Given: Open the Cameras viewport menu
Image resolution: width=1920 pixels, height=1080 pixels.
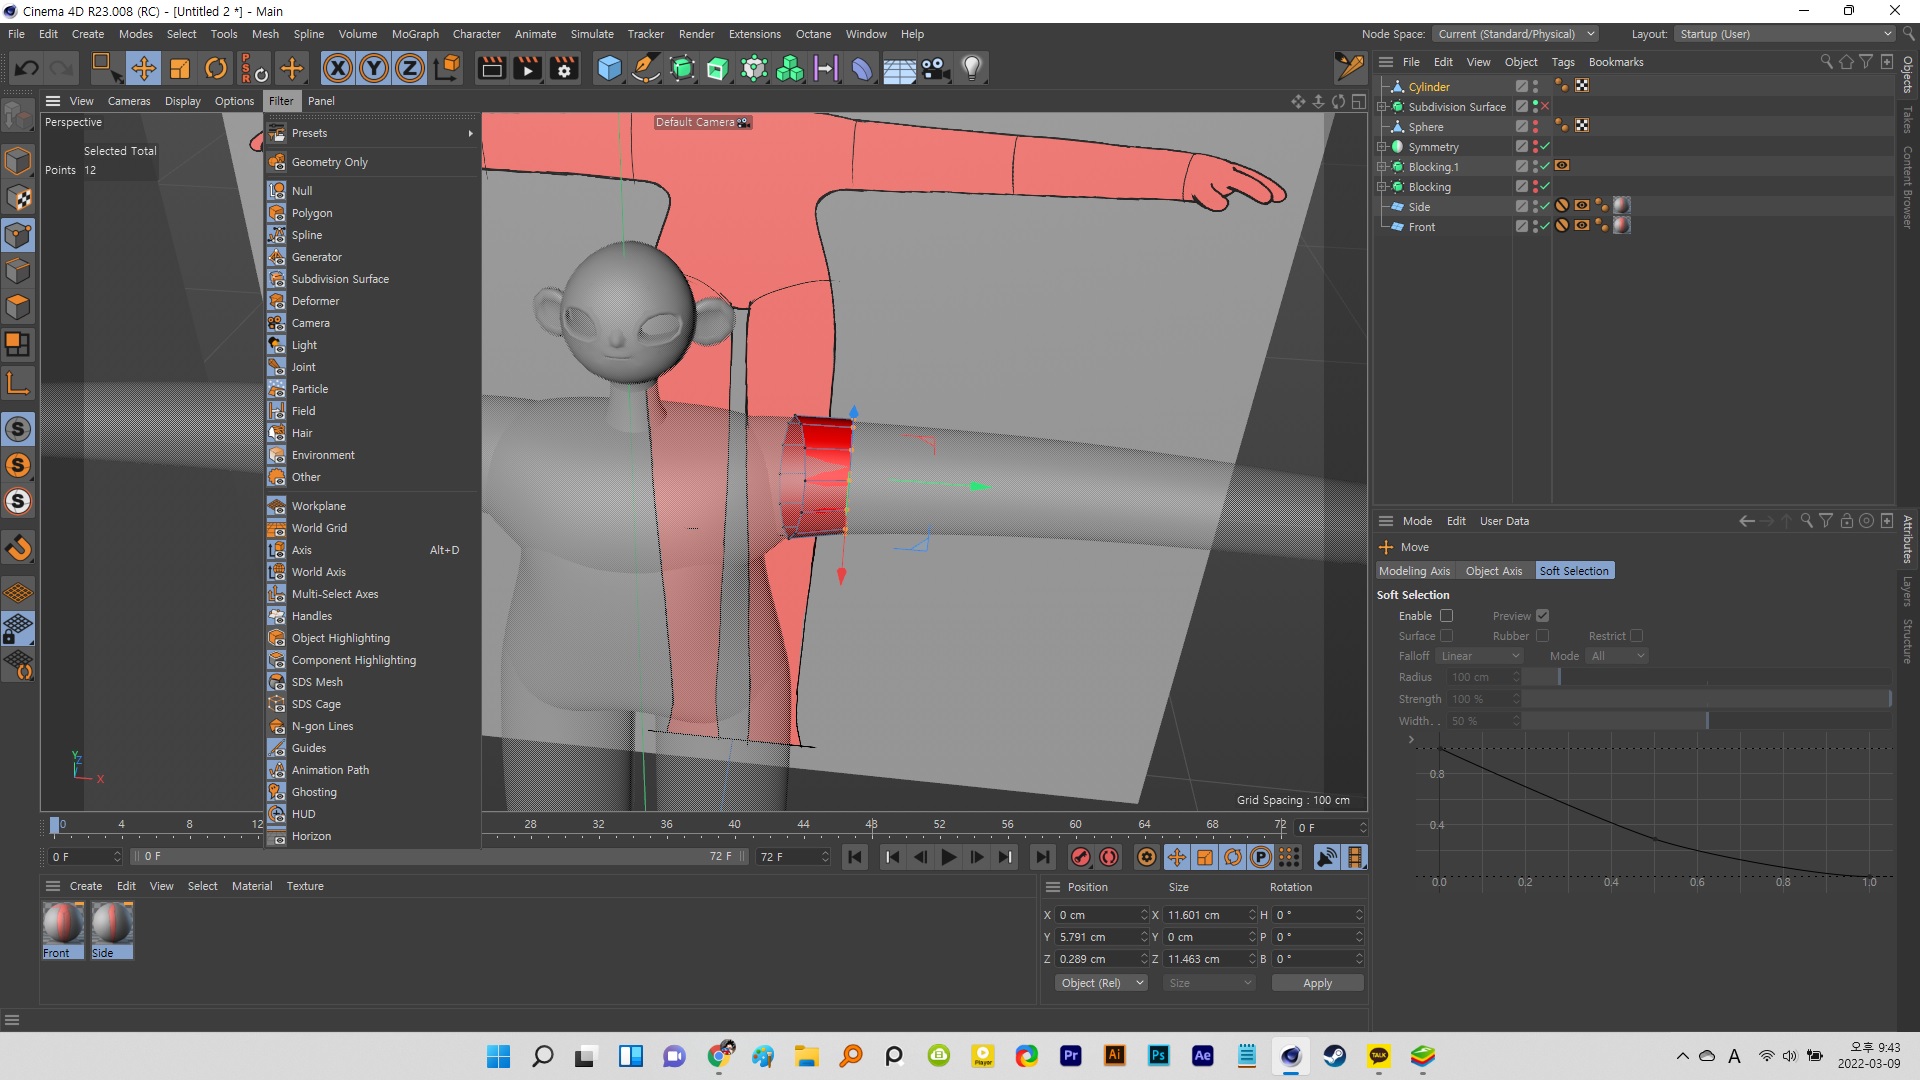Looking at the screenshot, I should (x=129, y=101).
